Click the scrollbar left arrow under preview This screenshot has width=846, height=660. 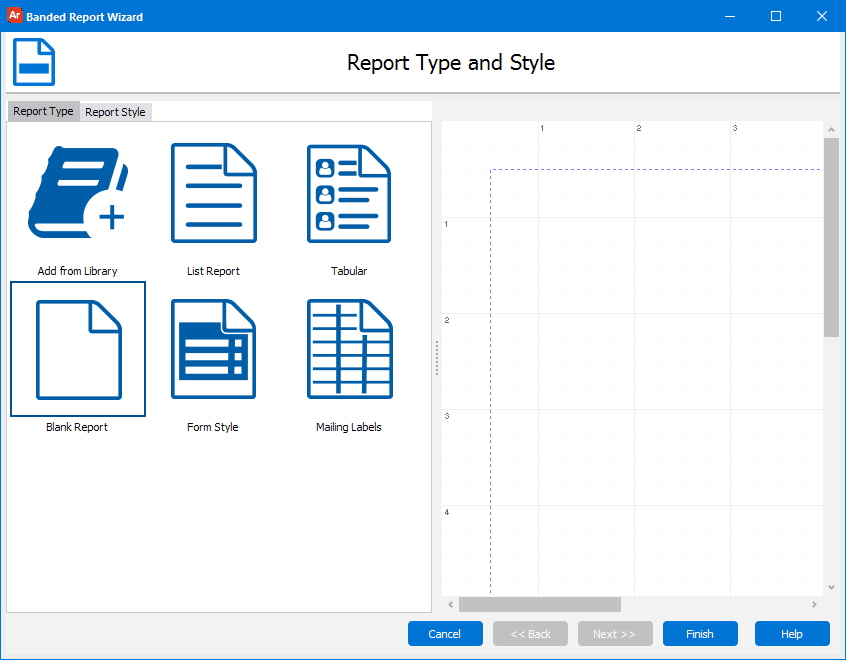tap(449, 604)
